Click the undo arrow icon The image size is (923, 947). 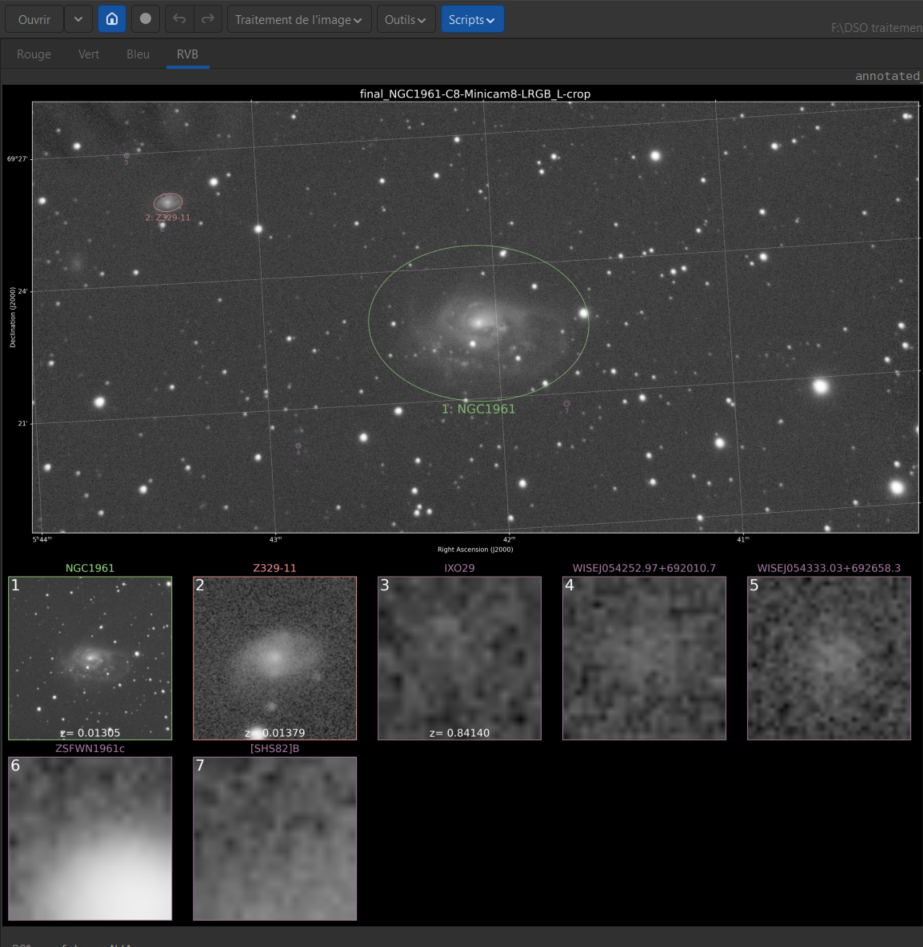click(x=179, y=19)
